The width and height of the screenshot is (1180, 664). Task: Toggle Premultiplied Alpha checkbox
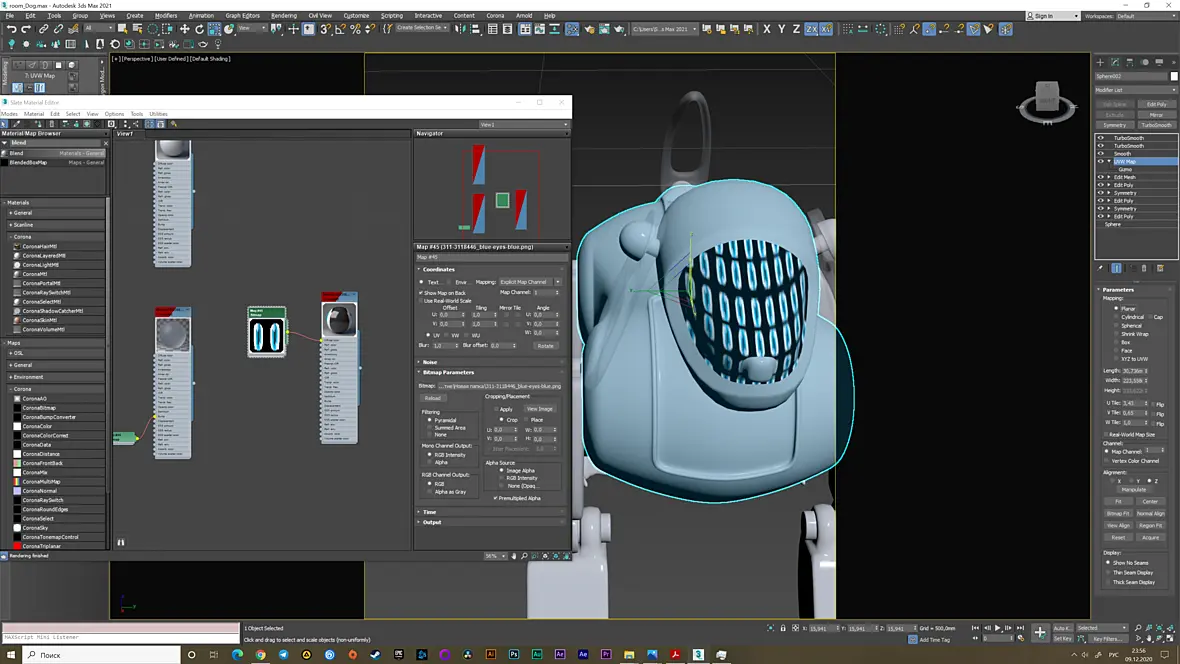495,498
